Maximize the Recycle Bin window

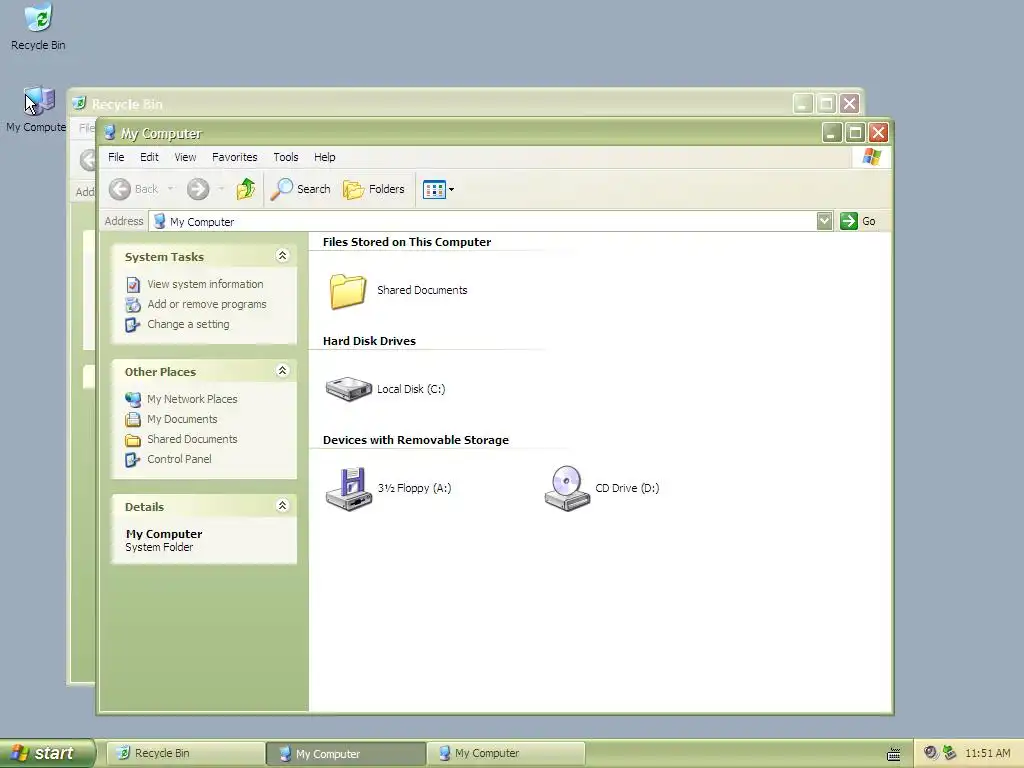(x=826, y=104)
